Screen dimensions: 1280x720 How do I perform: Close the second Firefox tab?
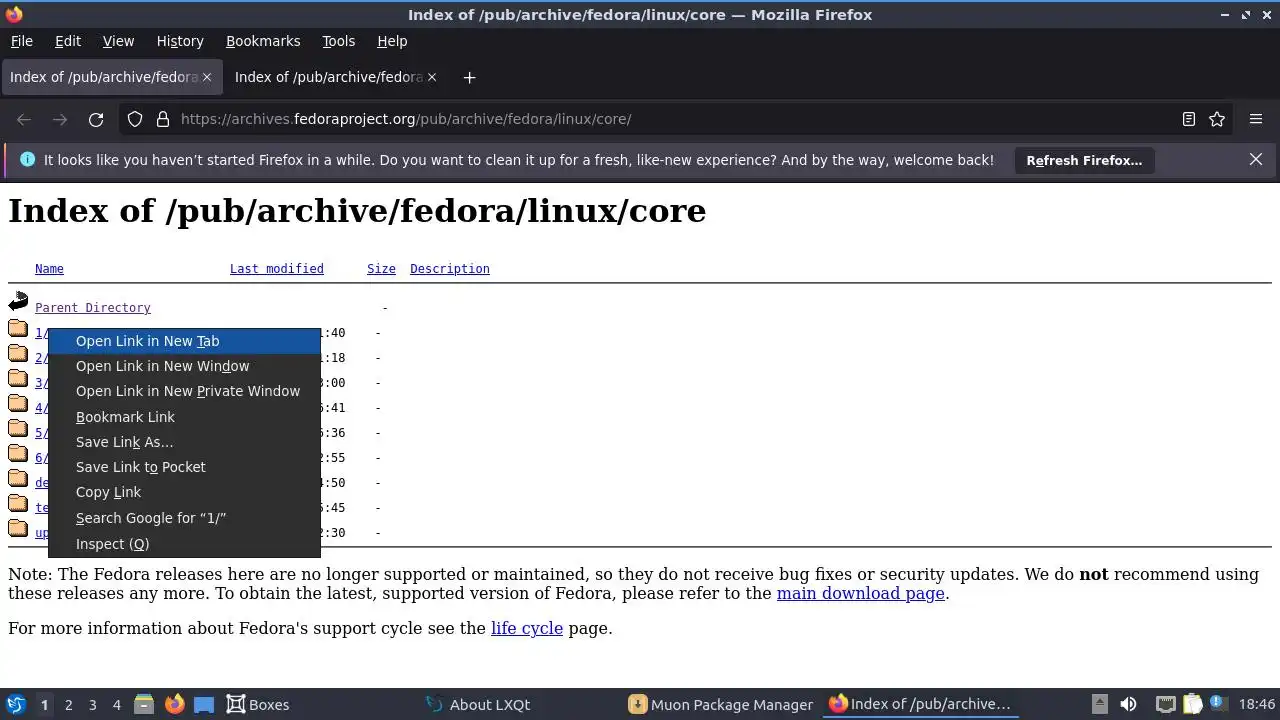(432, 77)
